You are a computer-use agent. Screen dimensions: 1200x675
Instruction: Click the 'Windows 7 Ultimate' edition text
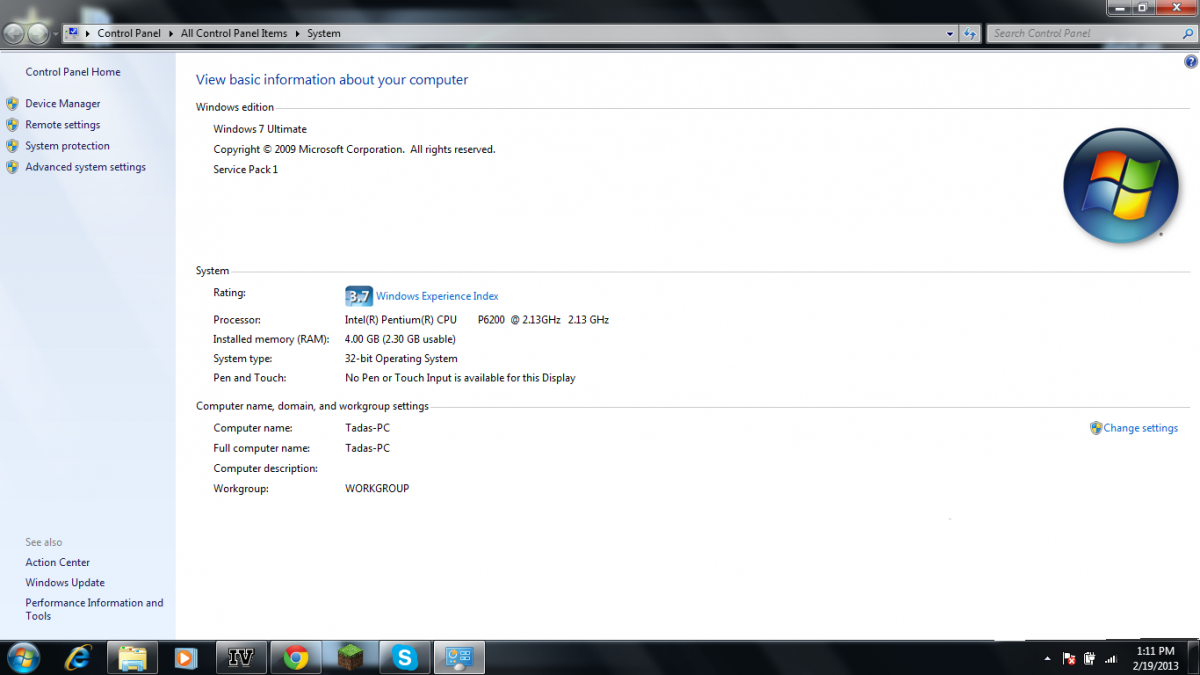click(260, 129)
